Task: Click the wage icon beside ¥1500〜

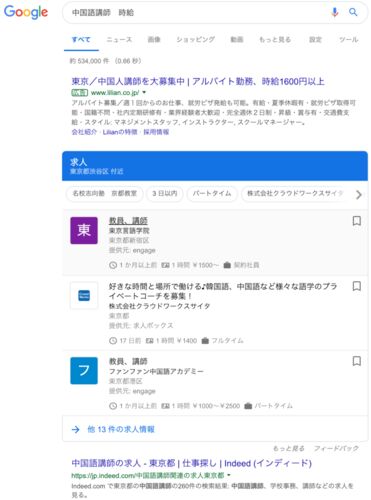Action: (x=165, y=265)
